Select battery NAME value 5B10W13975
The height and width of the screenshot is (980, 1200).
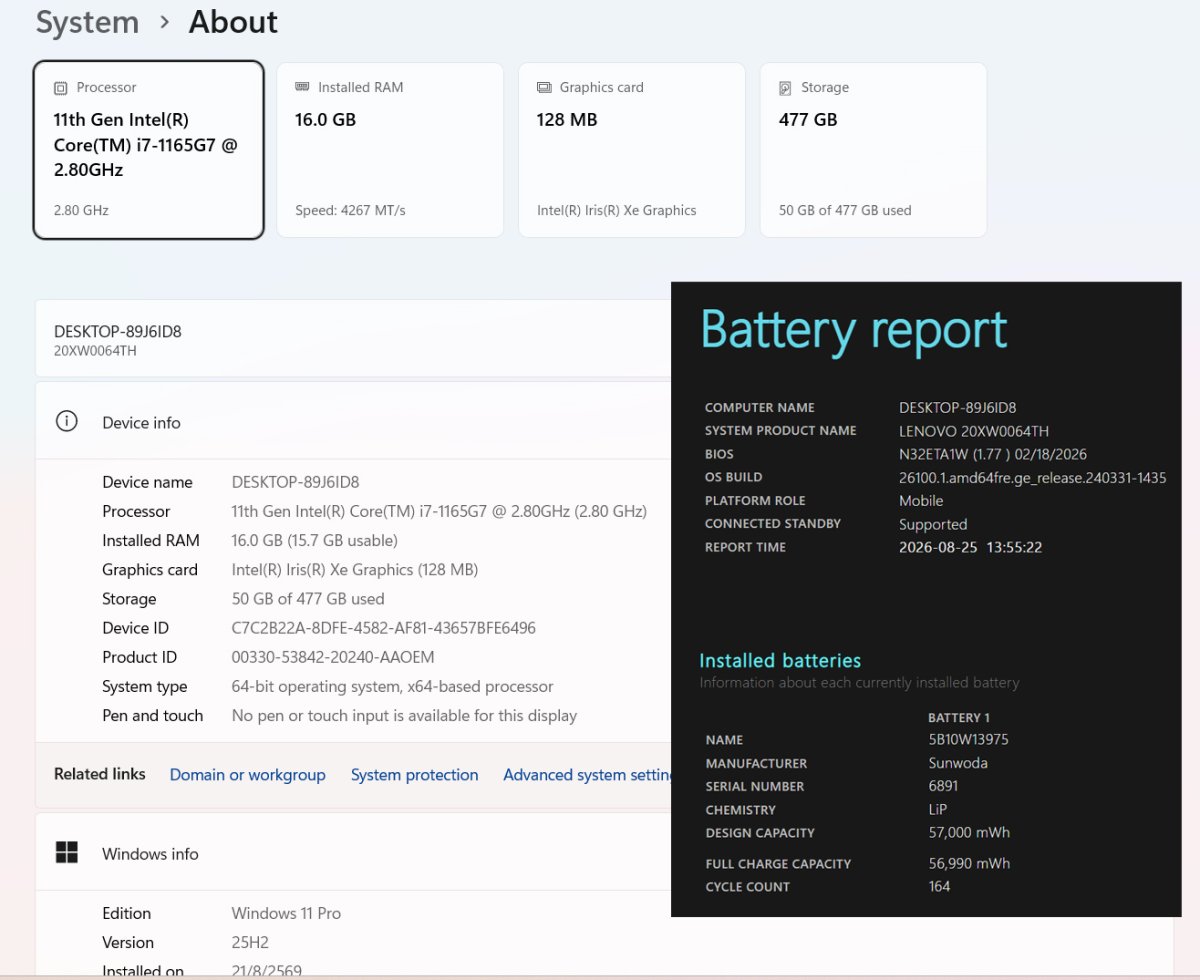tap(968, 740)
